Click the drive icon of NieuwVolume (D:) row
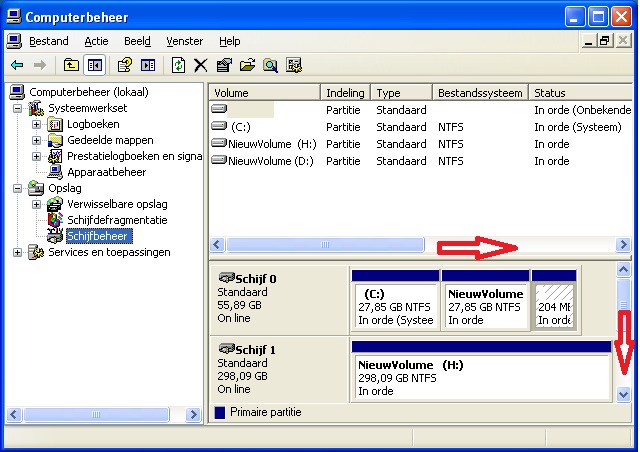This screenshot has height=452, width=640. [219, 160]
